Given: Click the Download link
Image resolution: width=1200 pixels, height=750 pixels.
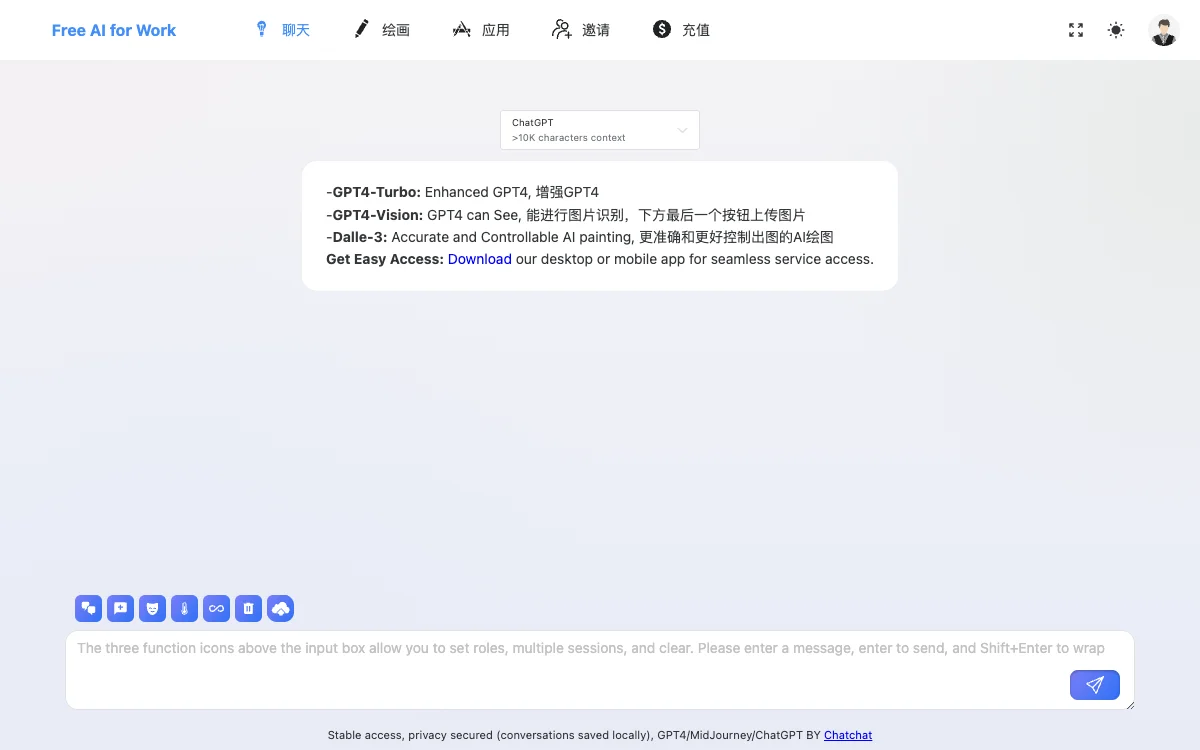Looking at the screenshot, I should point(480,259).
